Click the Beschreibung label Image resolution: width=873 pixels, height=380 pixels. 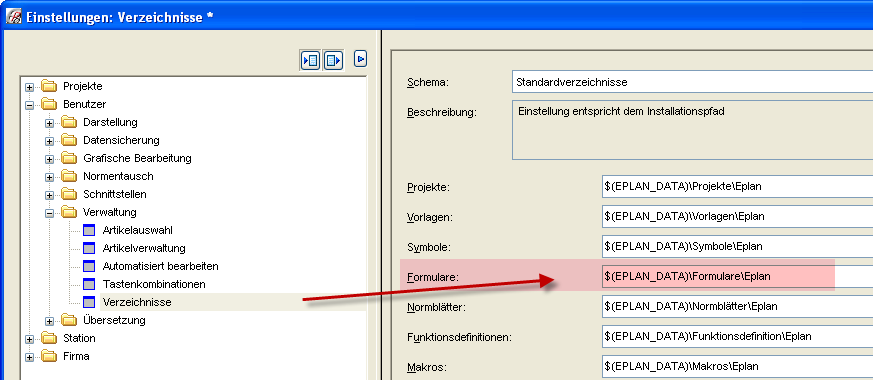click(442, 112)
